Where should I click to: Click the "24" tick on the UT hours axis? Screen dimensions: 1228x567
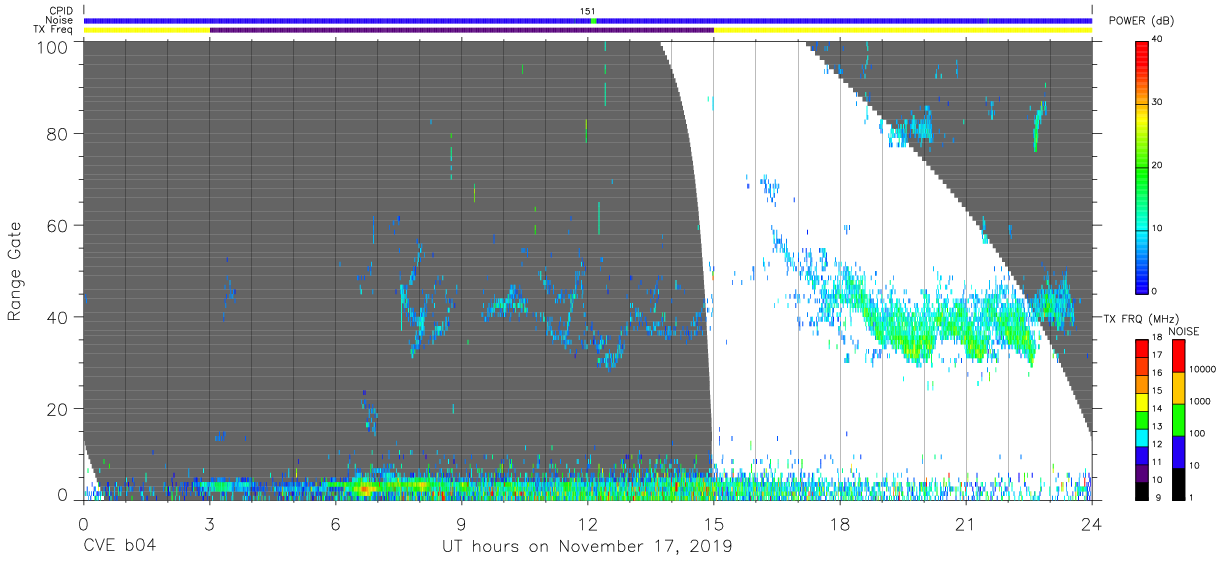click(x=1091, y=523)
